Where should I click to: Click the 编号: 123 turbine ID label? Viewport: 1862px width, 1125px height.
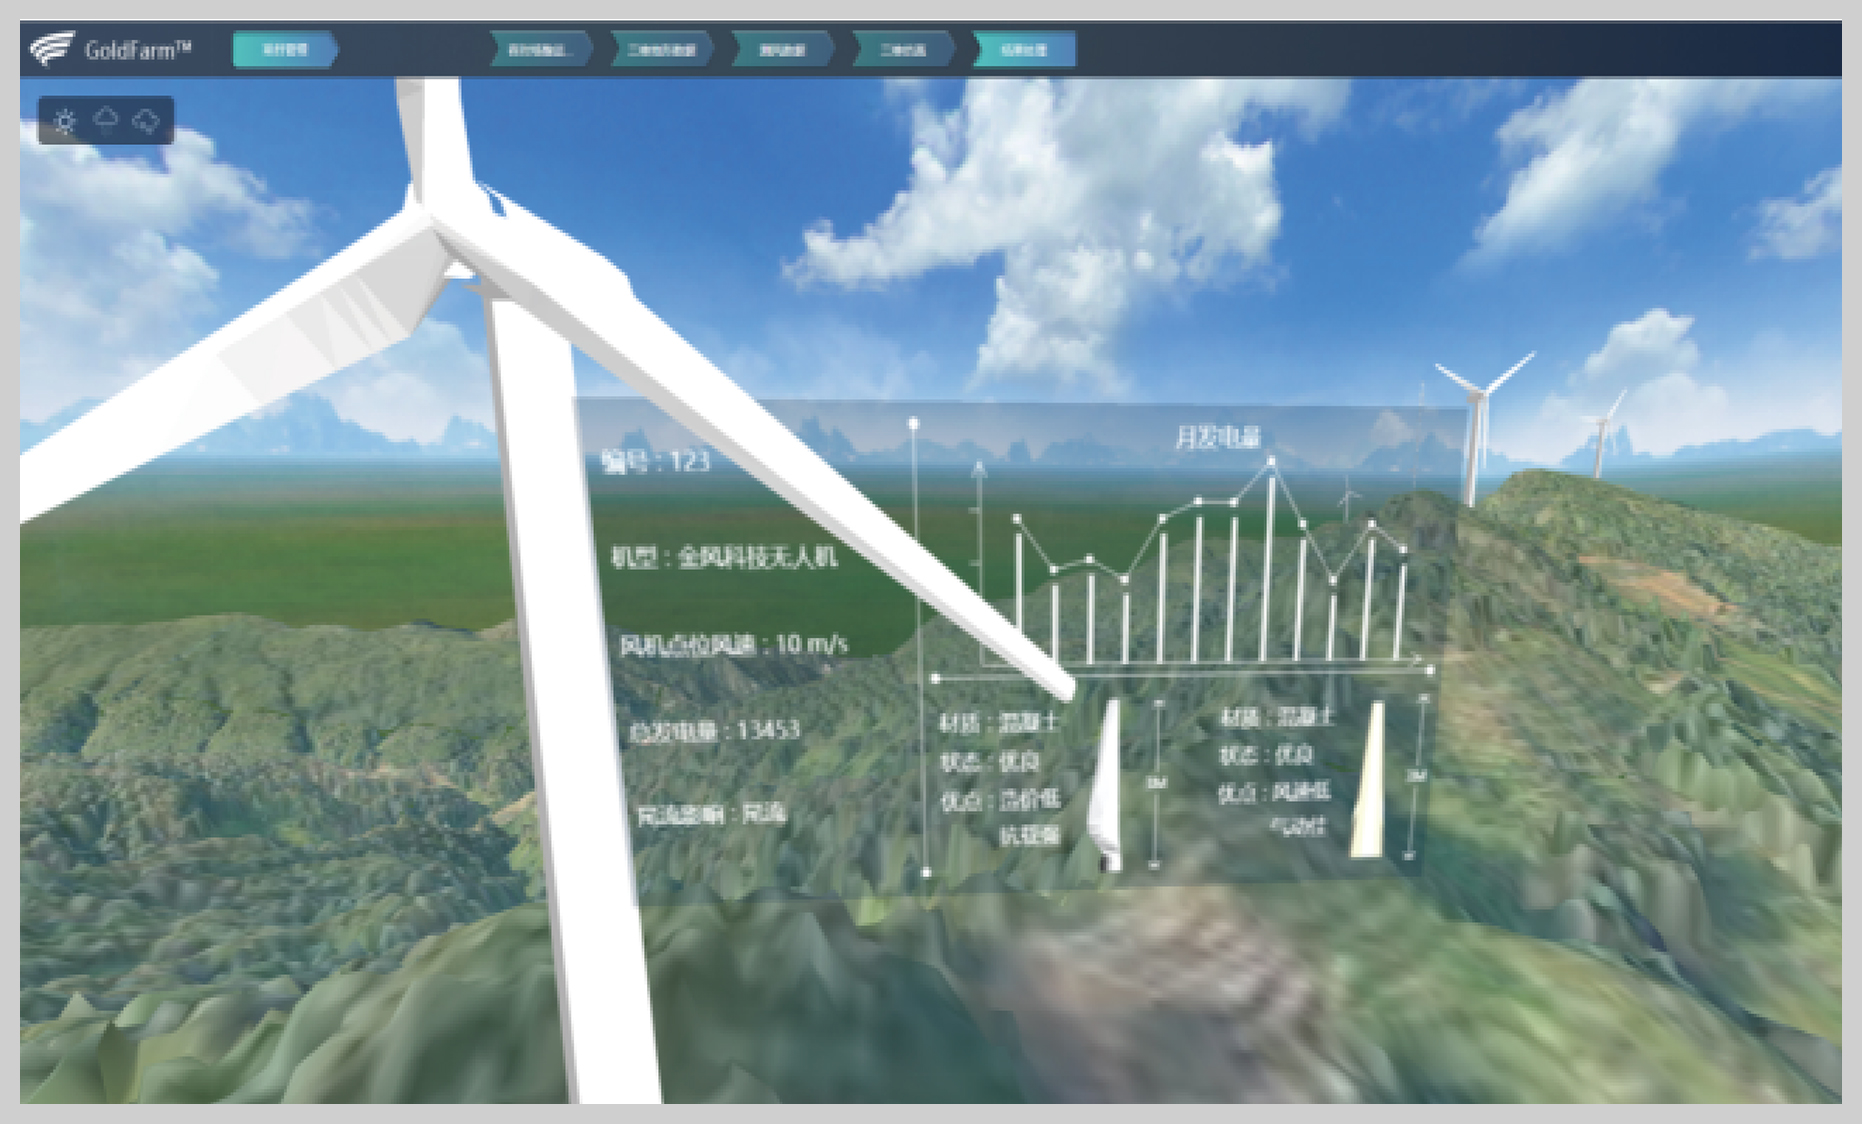pyautogui.click(x=656, y=461)
